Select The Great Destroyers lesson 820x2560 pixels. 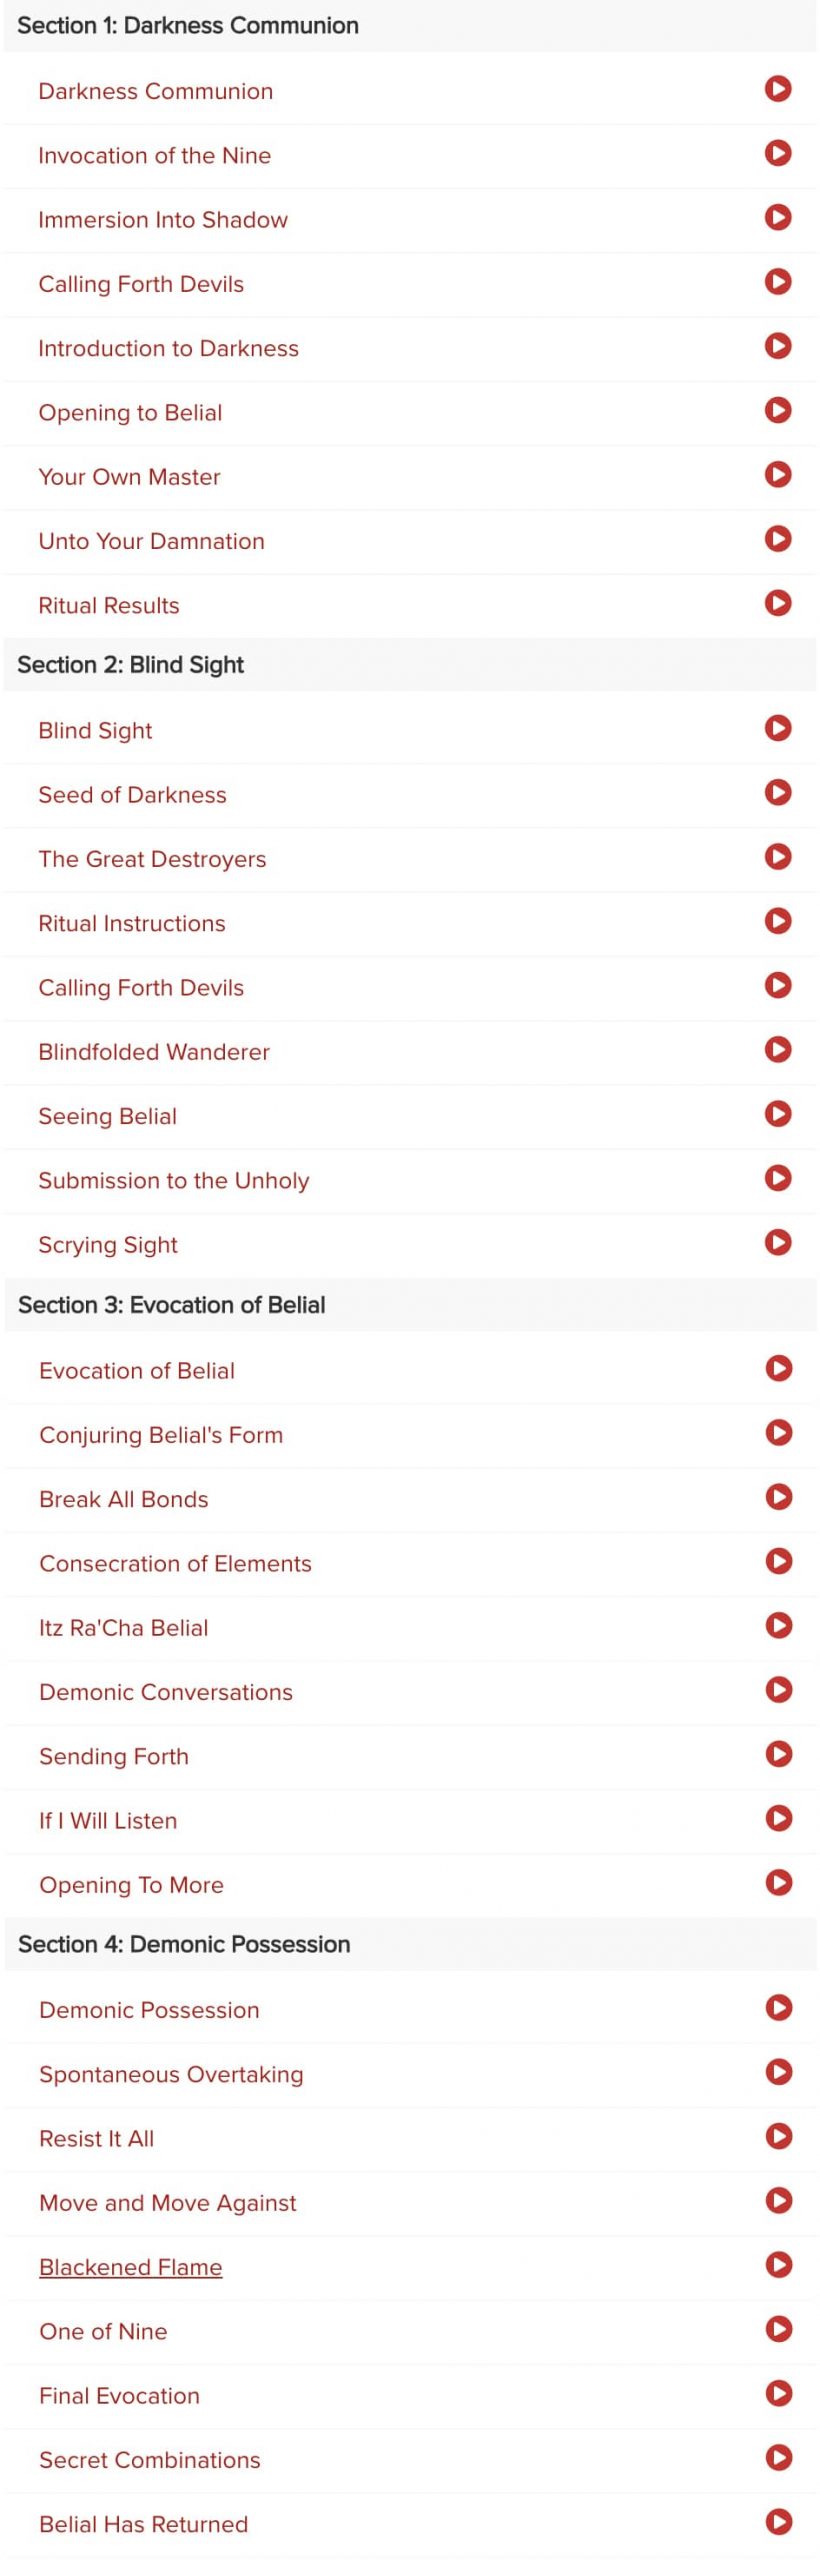[152, 859]
